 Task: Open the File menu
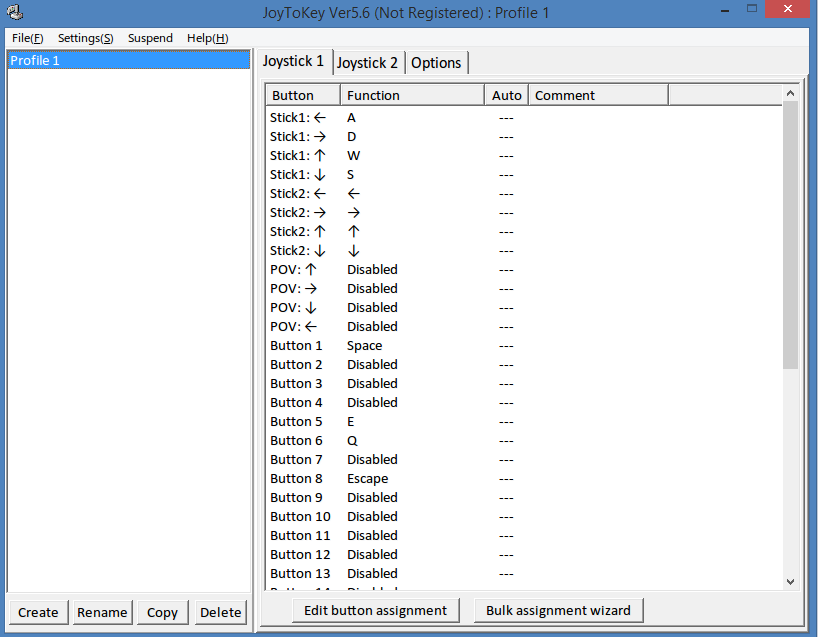point(28,38)
